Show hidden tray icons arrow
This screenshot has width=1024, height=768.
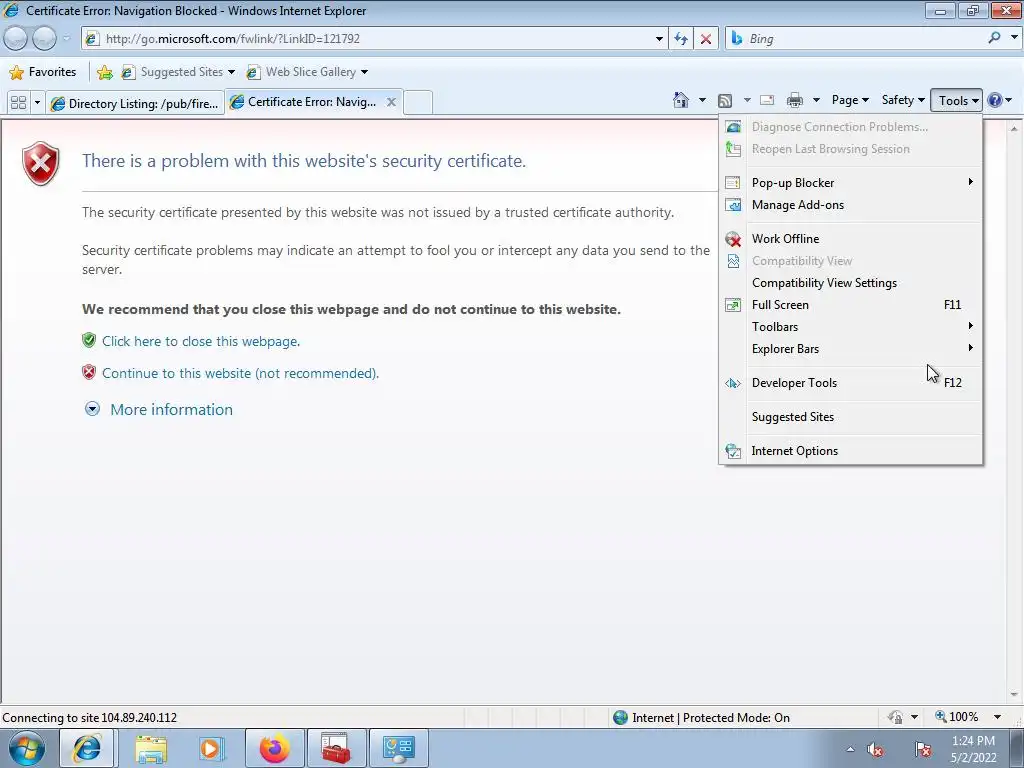pos(850,749)
